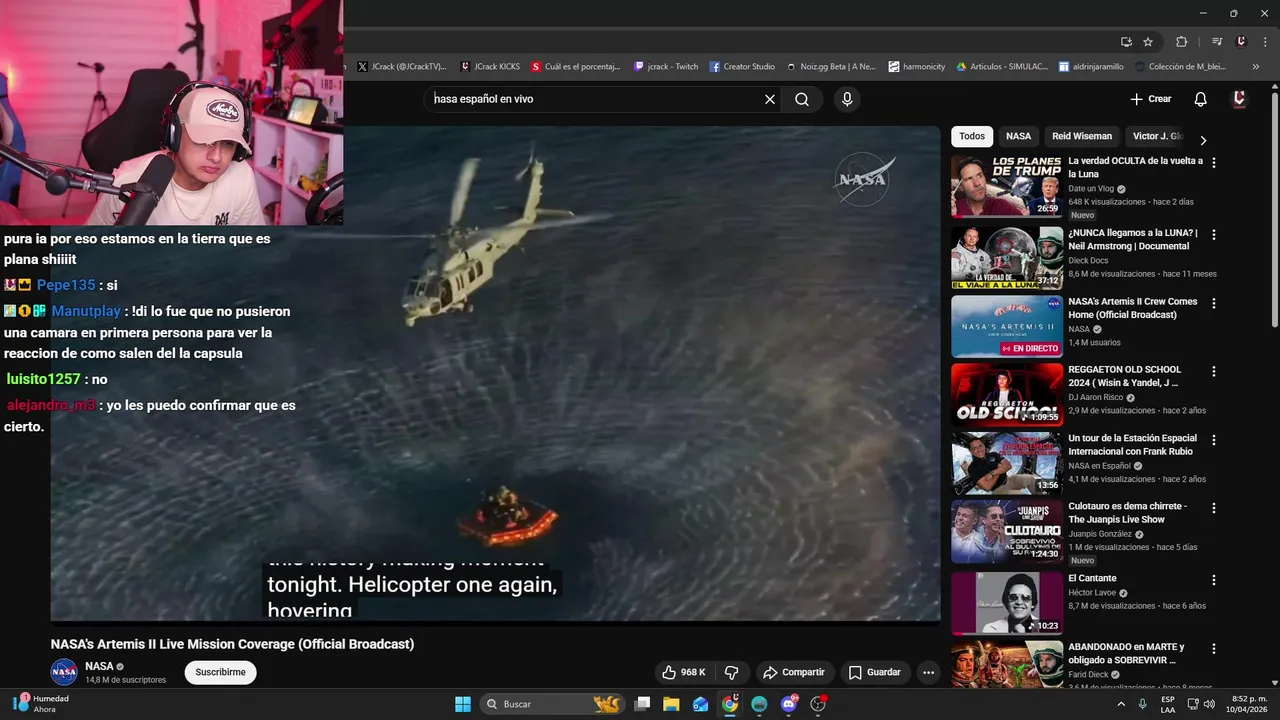
Task: Open Discord from the taskbar
Action: [x=789, y=704]
